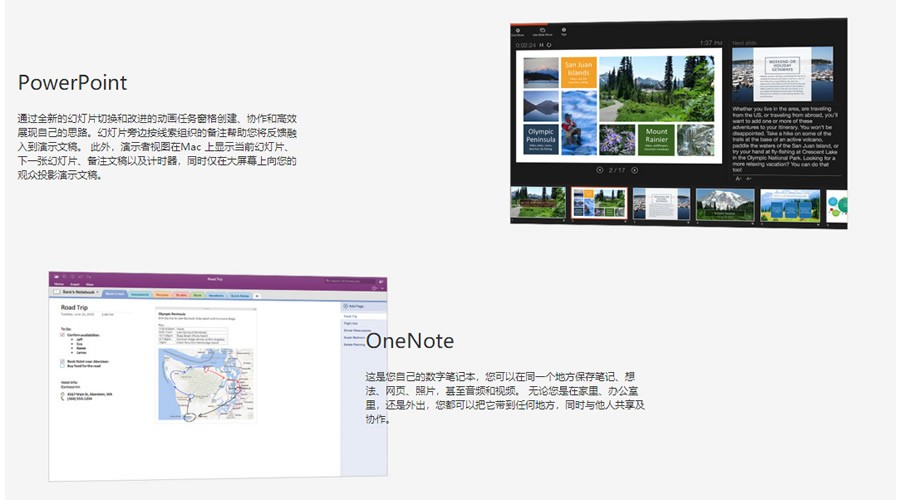Viewport: 900px width, 500px height.
Task: Click the San Juan Islands orange tile
Action: coord(579,72)
